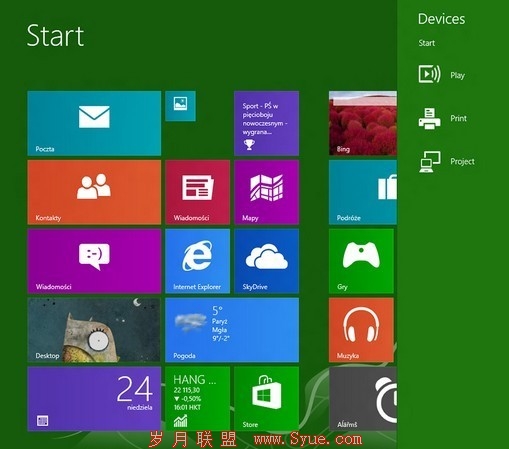Open the purple Wiadomości messaging tile

pyautogui.click(x=94, y=261)
